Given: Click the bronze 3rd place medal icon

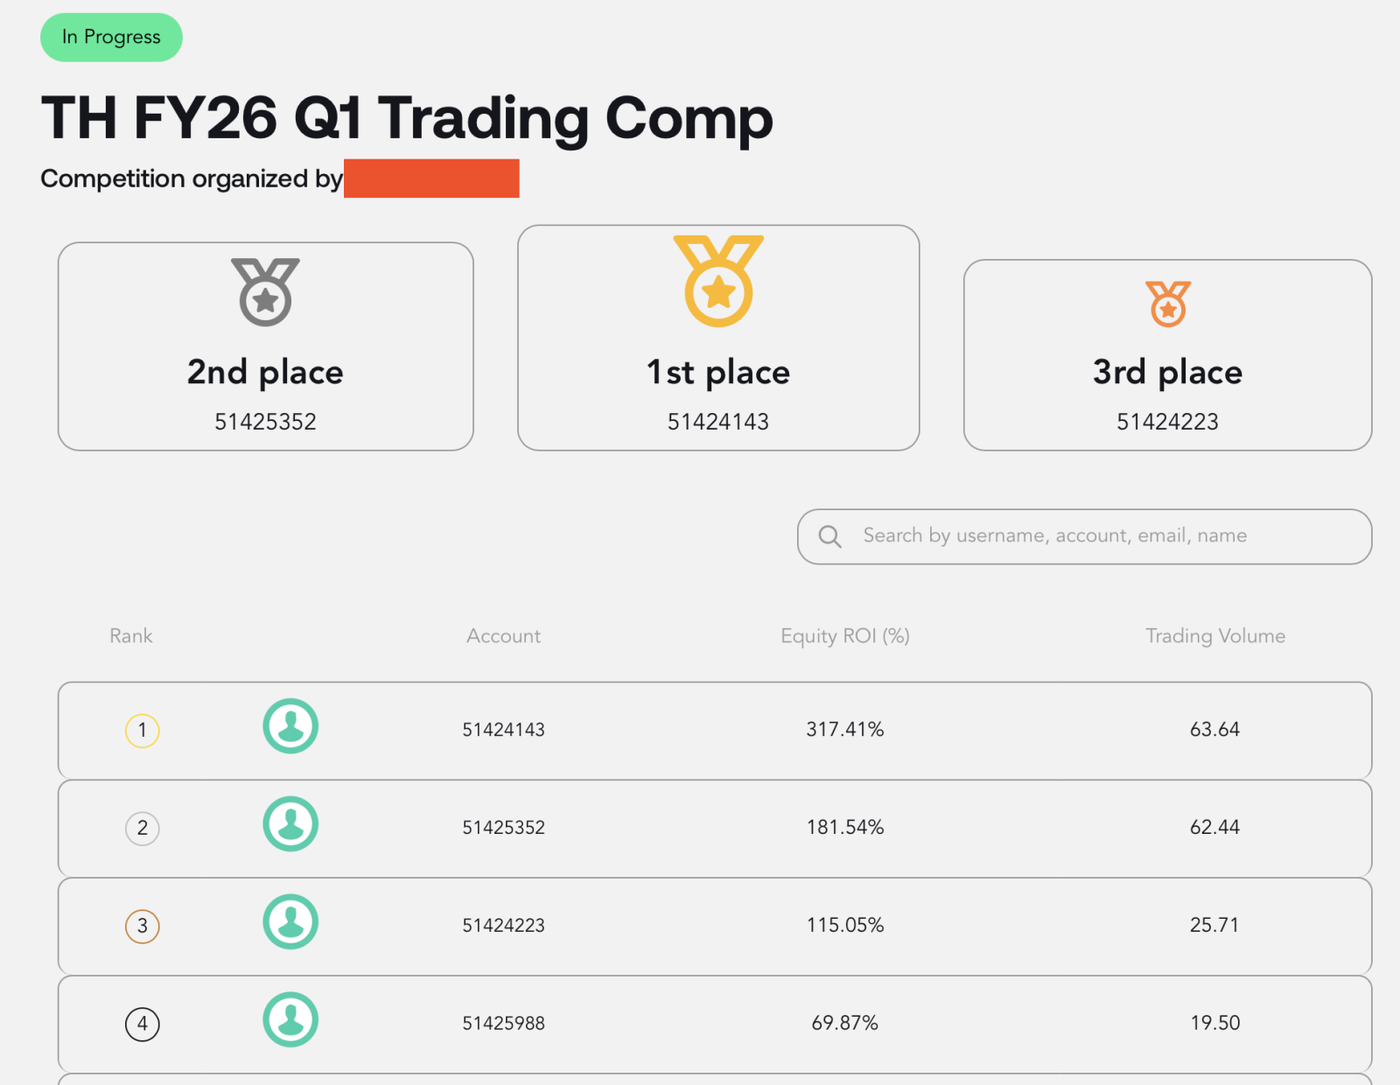Looking at the screenshot, I should pos(1168,304).
